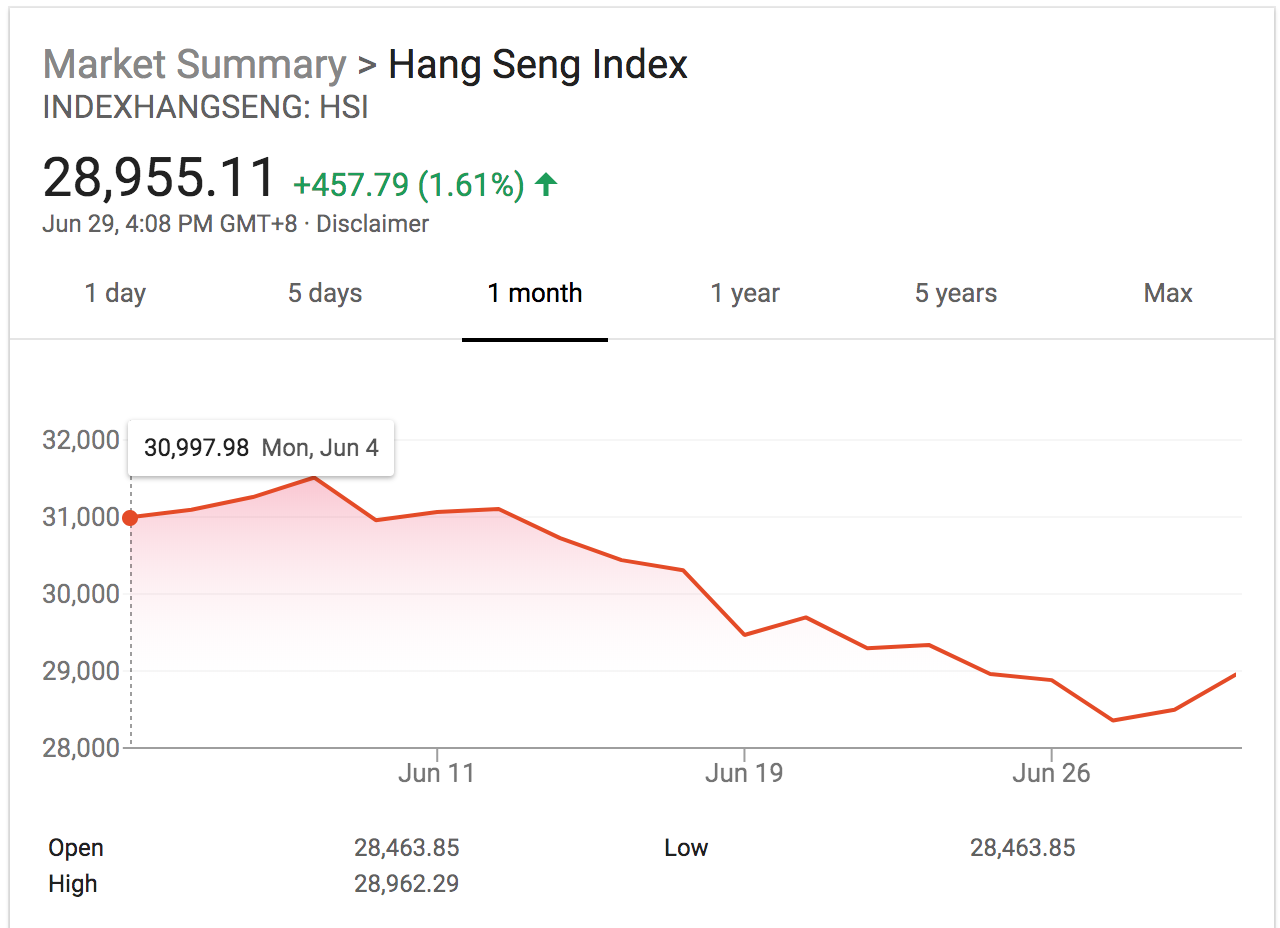Click the INDEXHANGSENG: HSI ticker label
Screen dimensions: 1280x928
point(205,107)
